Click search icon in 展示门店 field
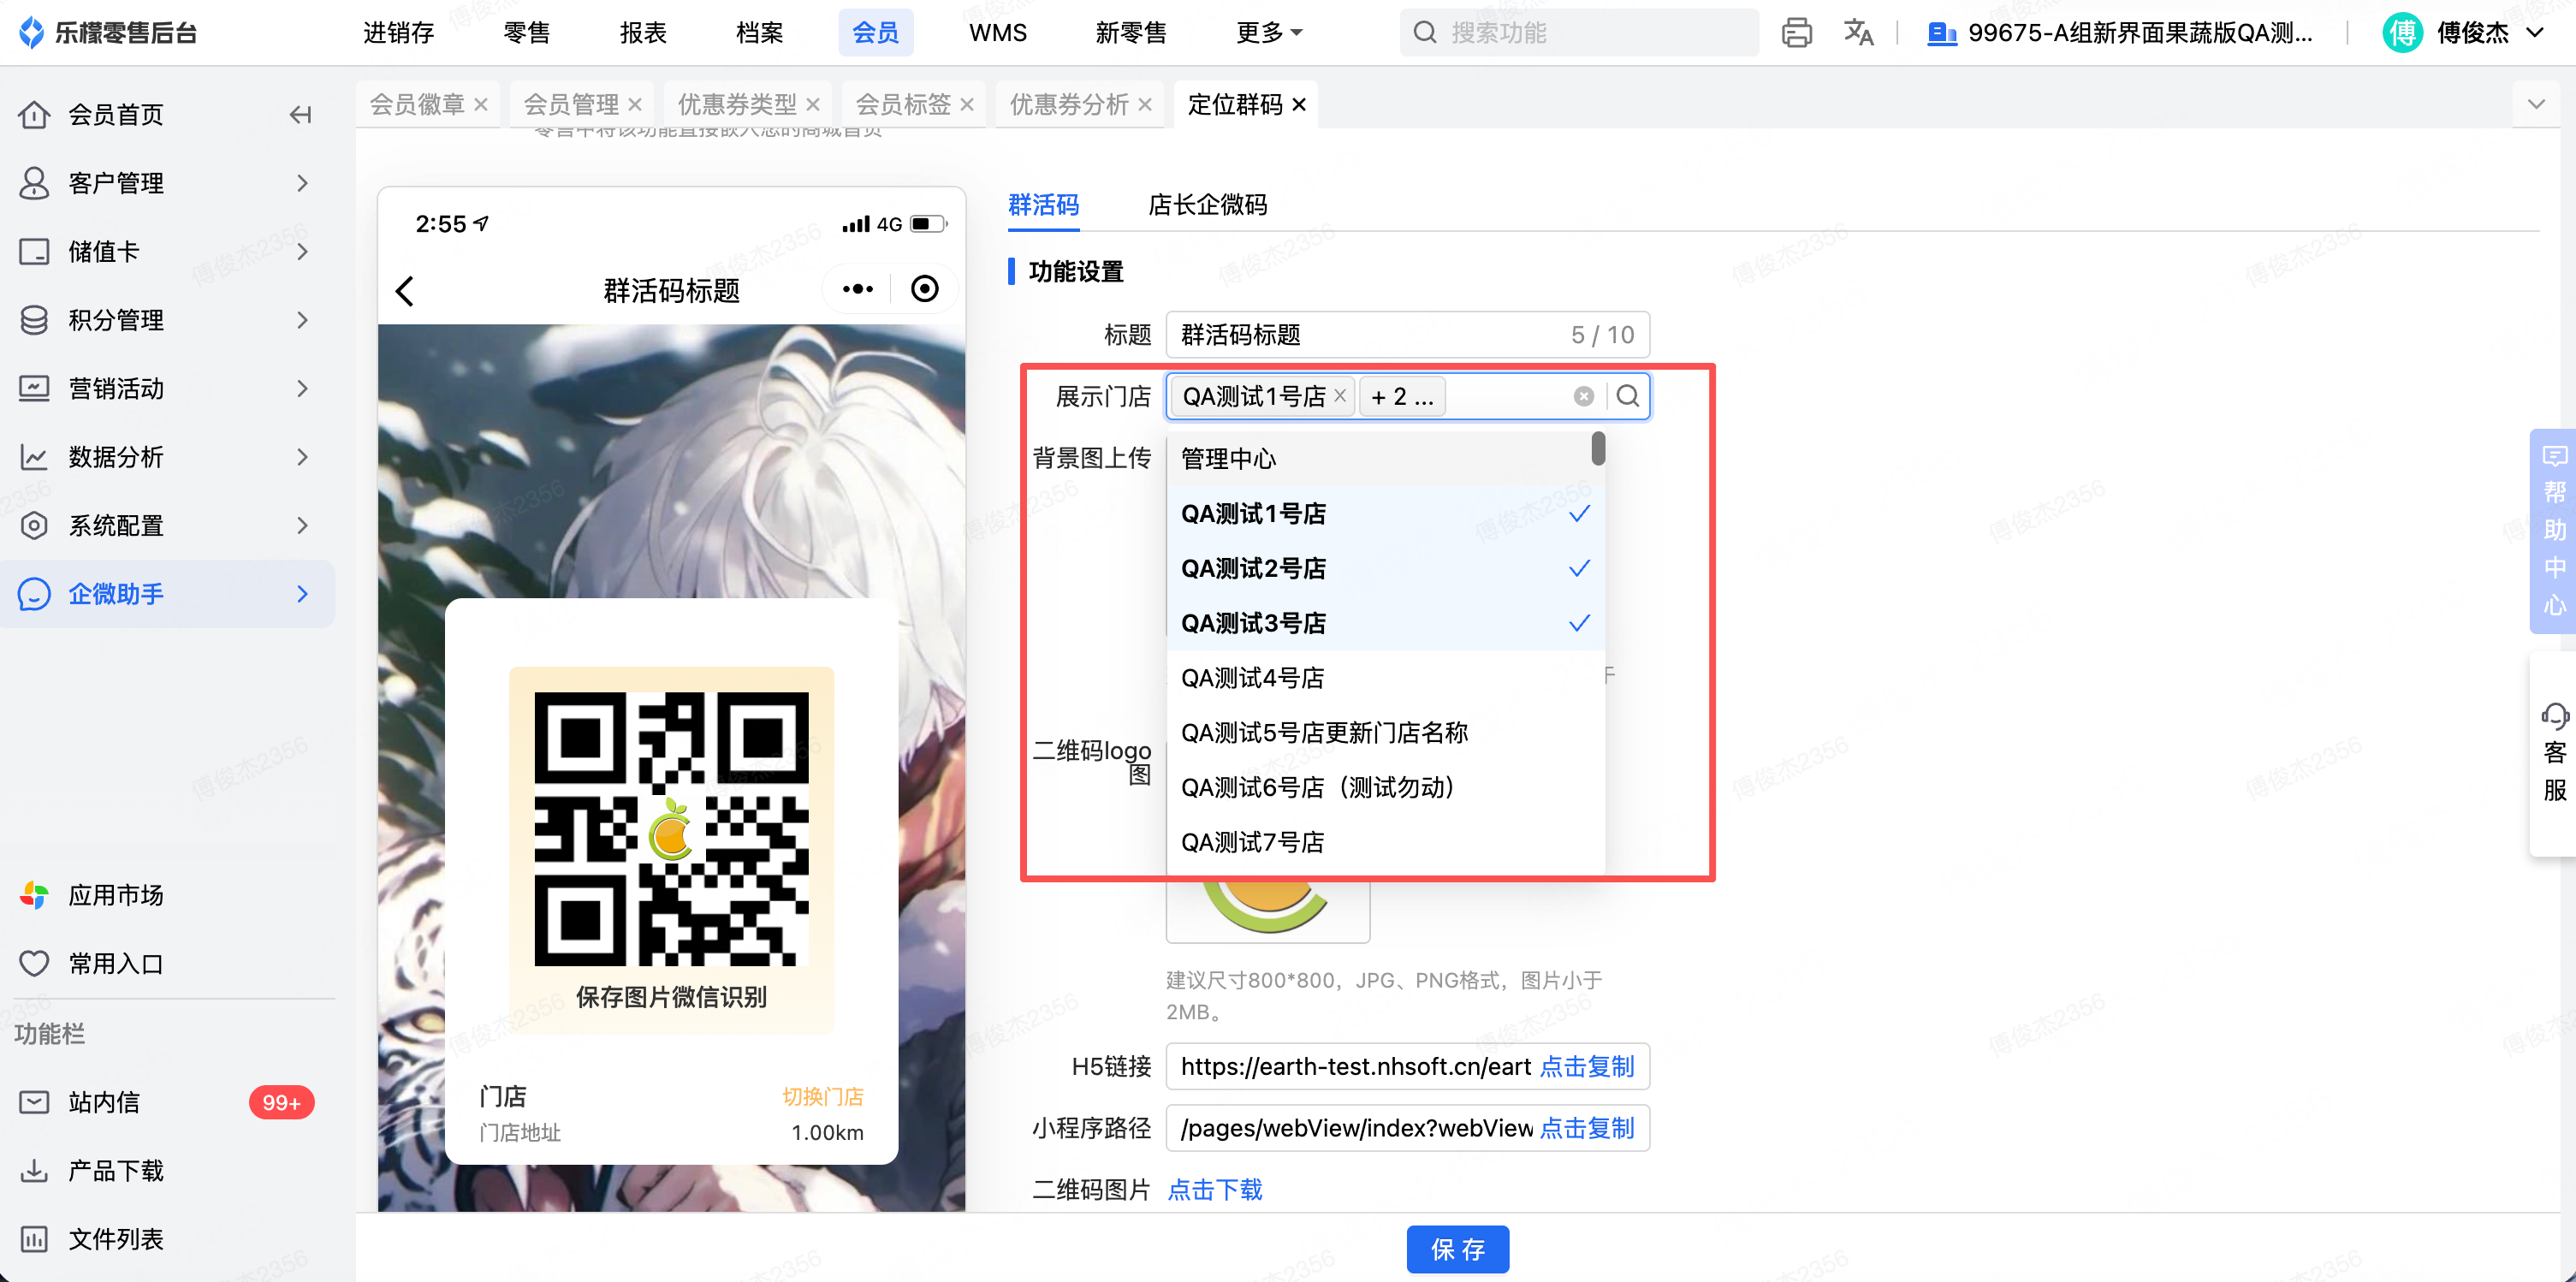This screenshot has height=1282, width=2576. 1627,396
